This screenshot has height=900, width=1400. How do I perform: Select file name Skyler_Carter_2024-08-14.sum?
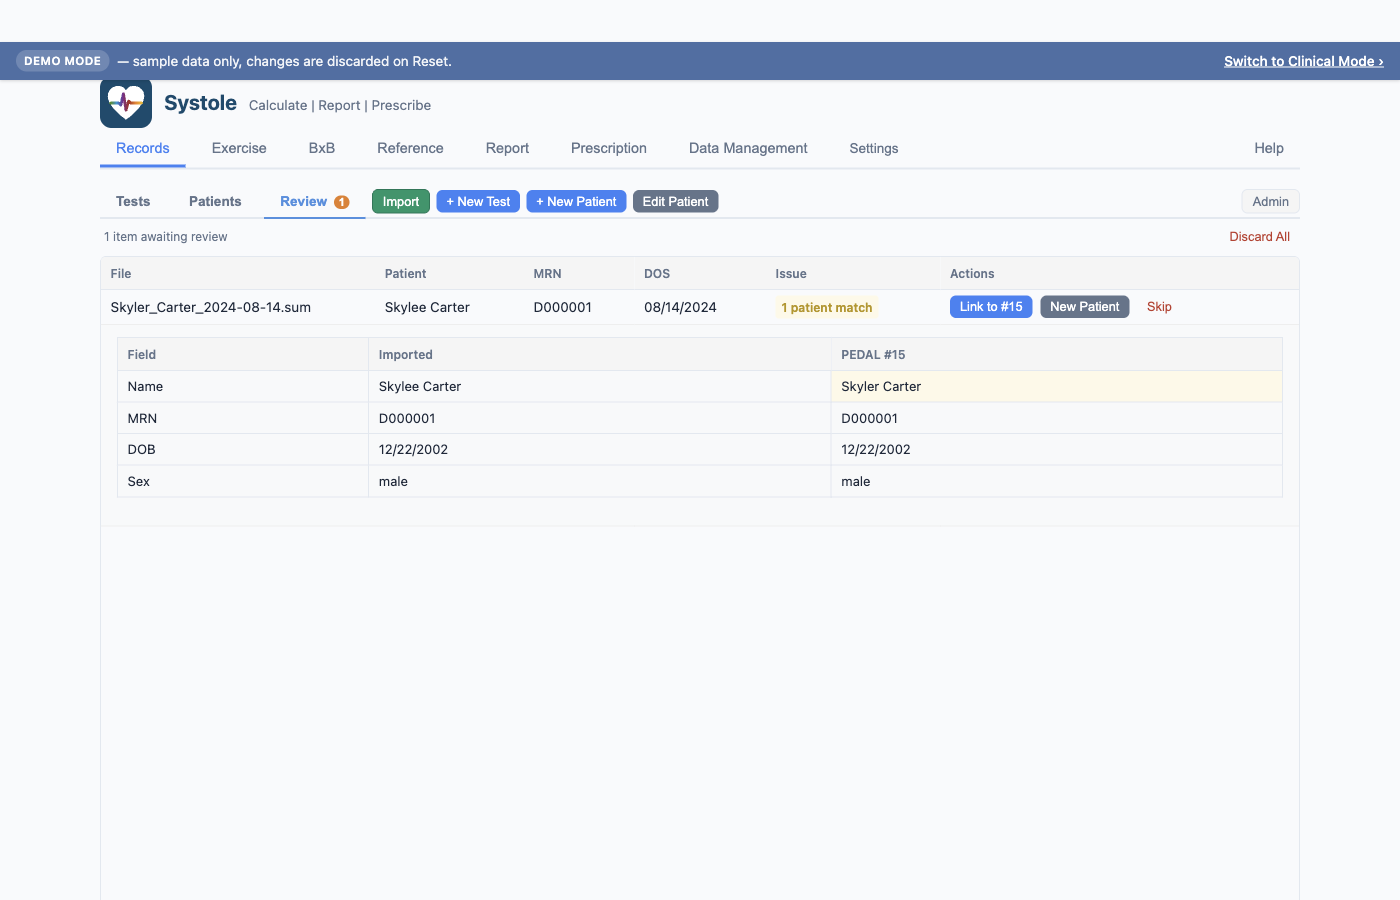pyautogui.click(x=211, y=307)
